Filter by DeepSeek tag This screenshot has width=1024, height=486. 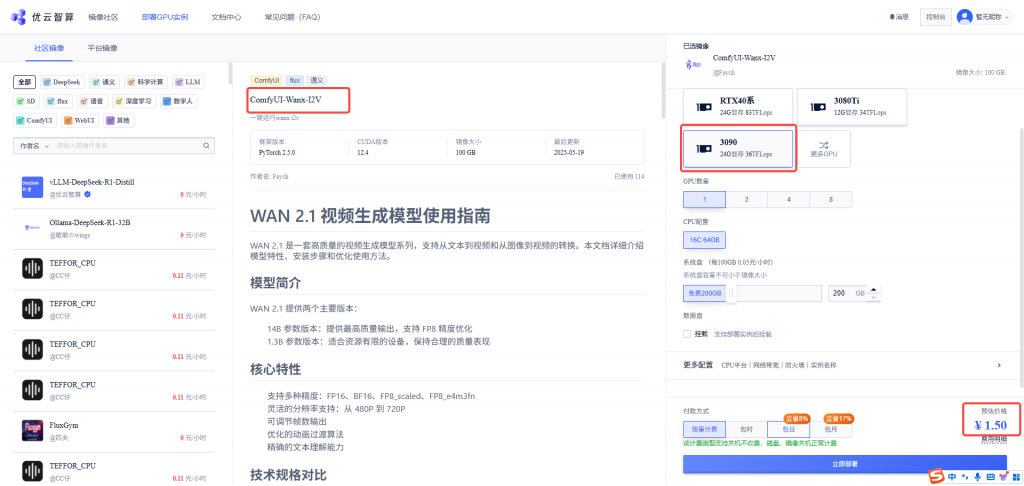pyautogui.click(x=62, y=82)
